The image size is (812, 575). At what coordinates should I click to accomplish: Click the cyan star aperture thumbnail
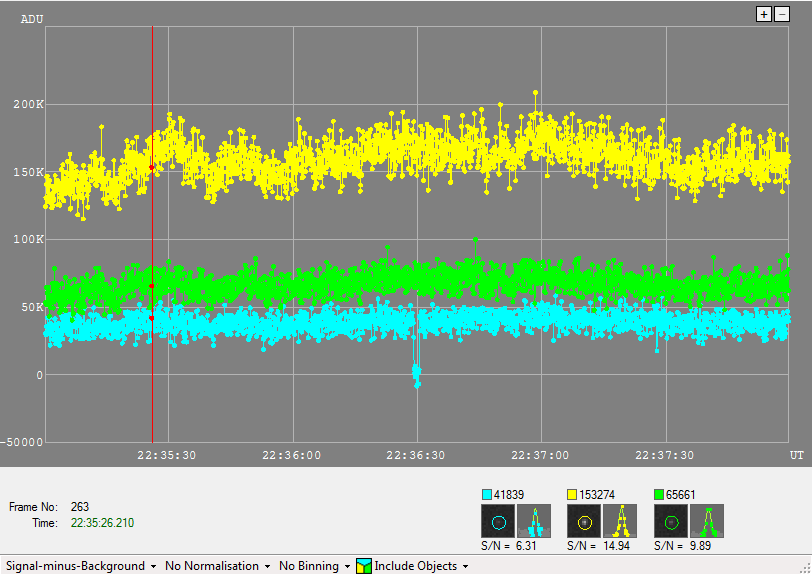tap(497, 521)
